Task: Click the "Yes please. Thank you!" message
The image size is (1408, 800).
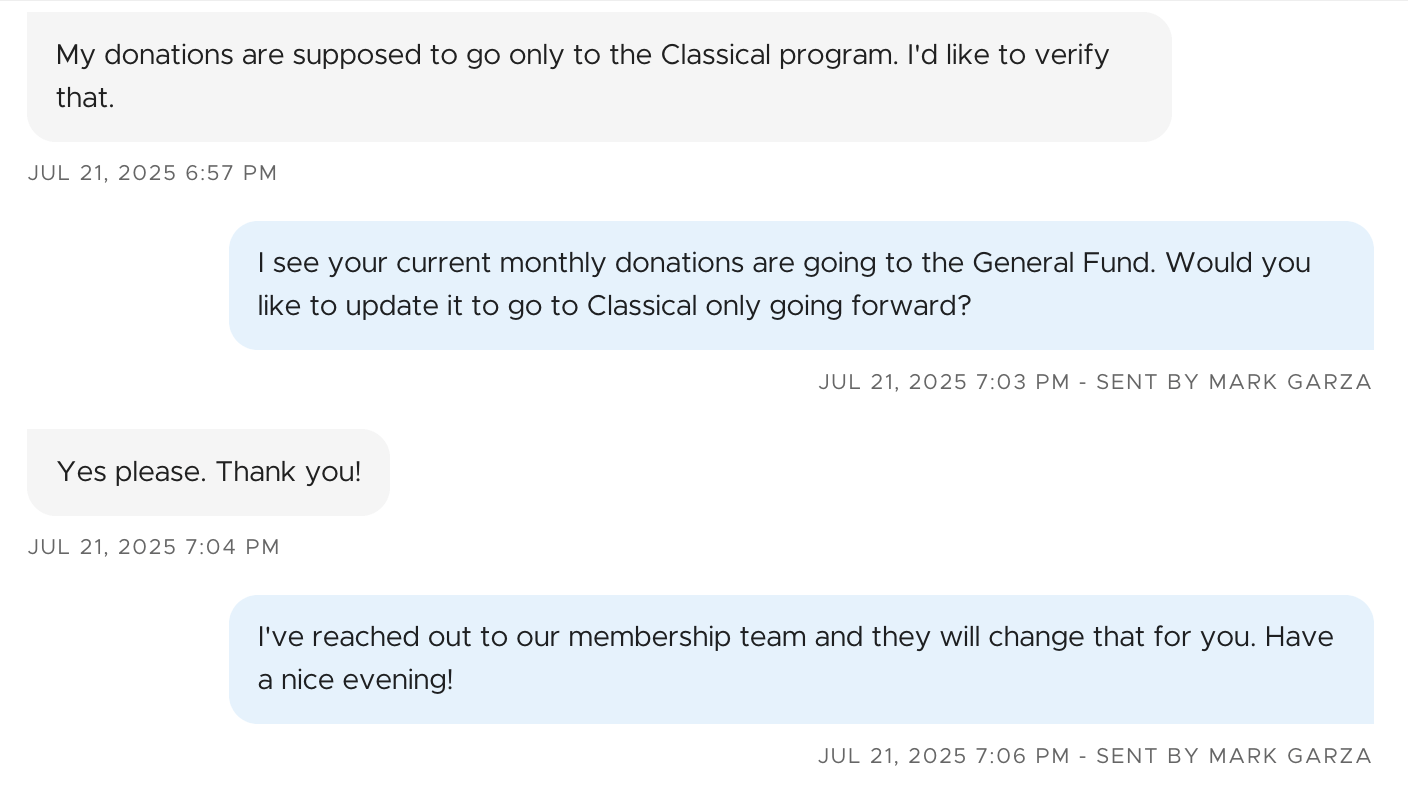Action: point(208,472)
